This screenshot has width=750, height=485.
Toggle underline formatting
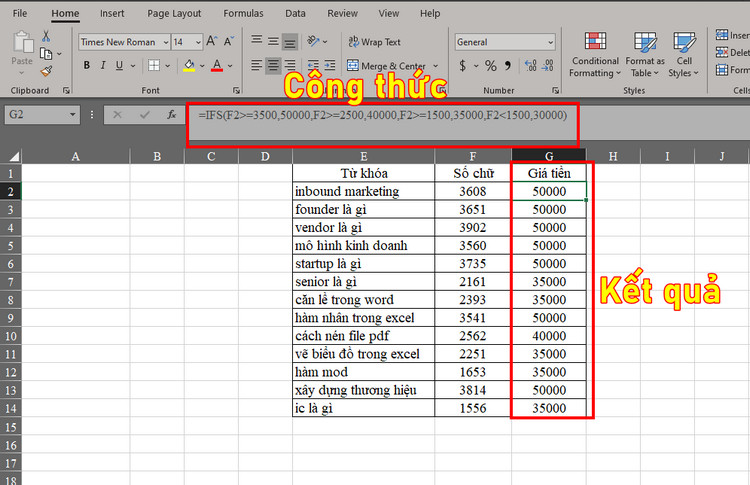tap(119, 66)
